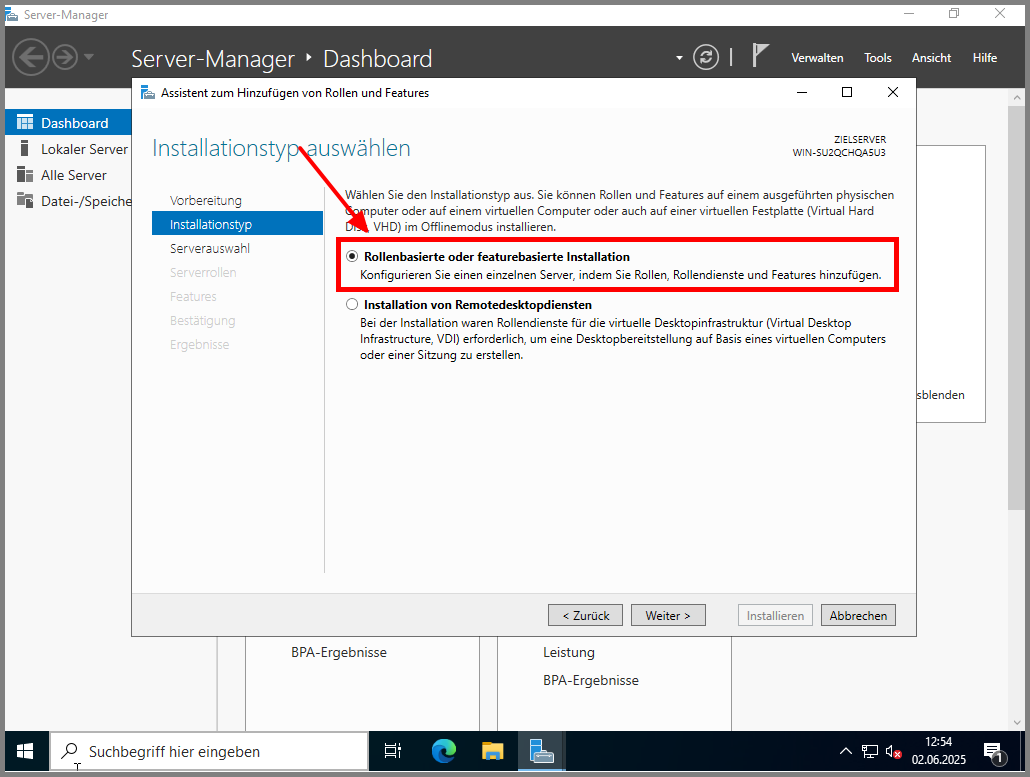Screen dimensions: 1030x777
Task: Click the back navigation arrow
Action: coord(31,57)
